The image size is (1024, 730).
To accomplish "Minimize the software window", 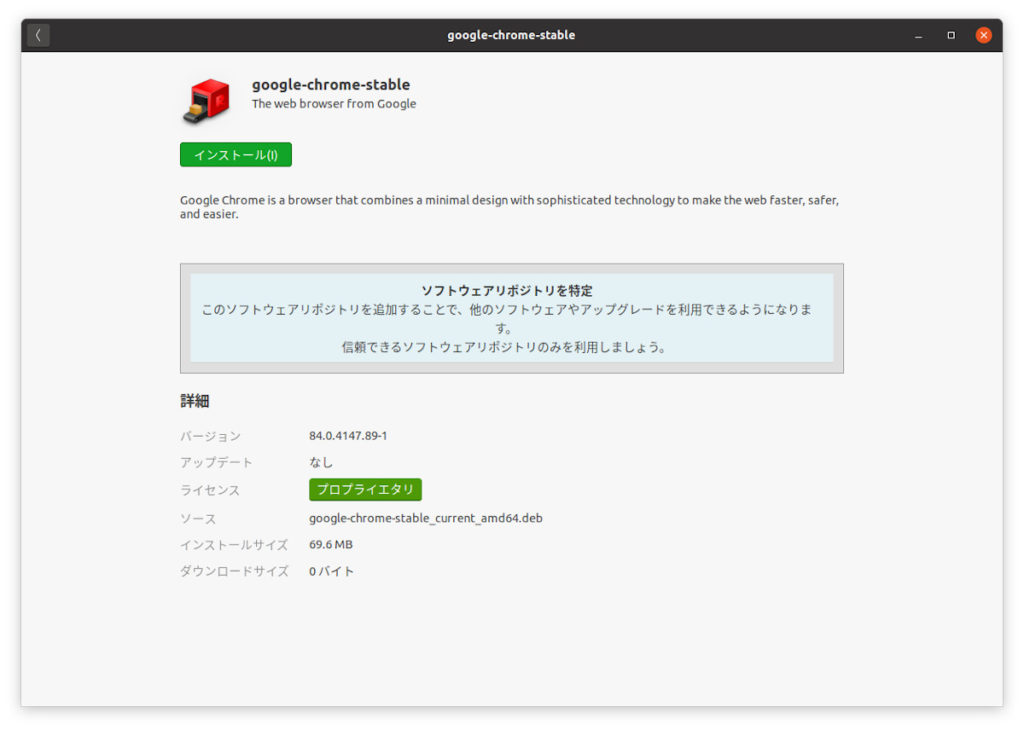I will pos(918,36).
